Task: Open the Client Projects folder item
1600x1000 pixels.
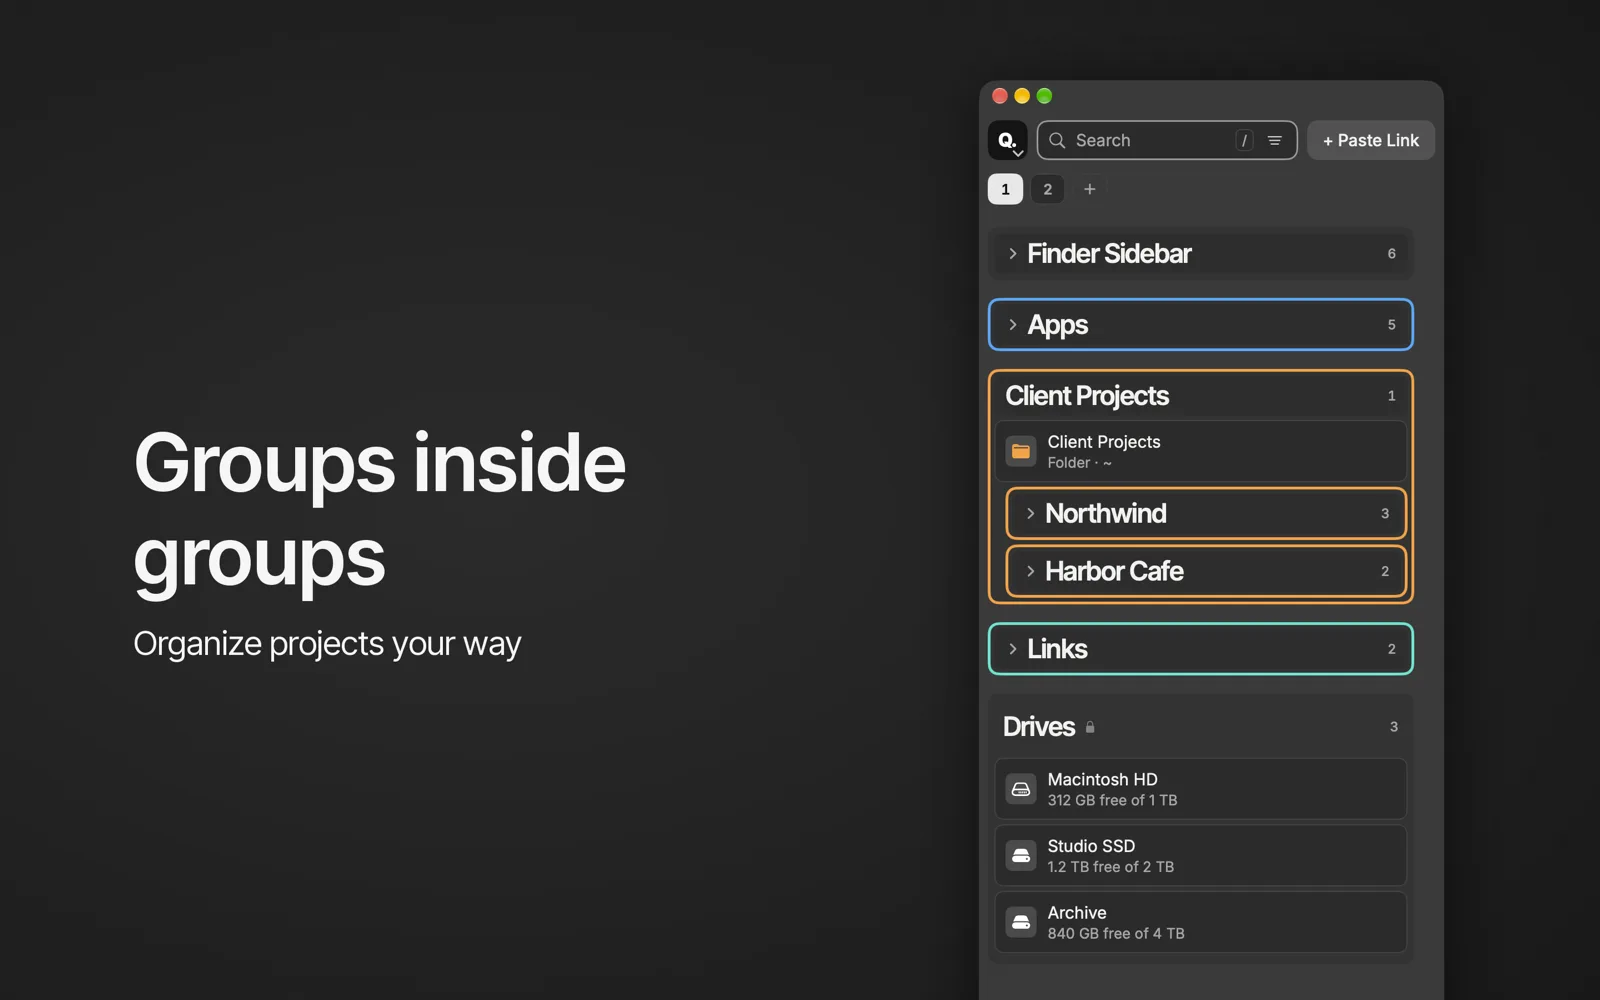Action: click(1201, 451)
